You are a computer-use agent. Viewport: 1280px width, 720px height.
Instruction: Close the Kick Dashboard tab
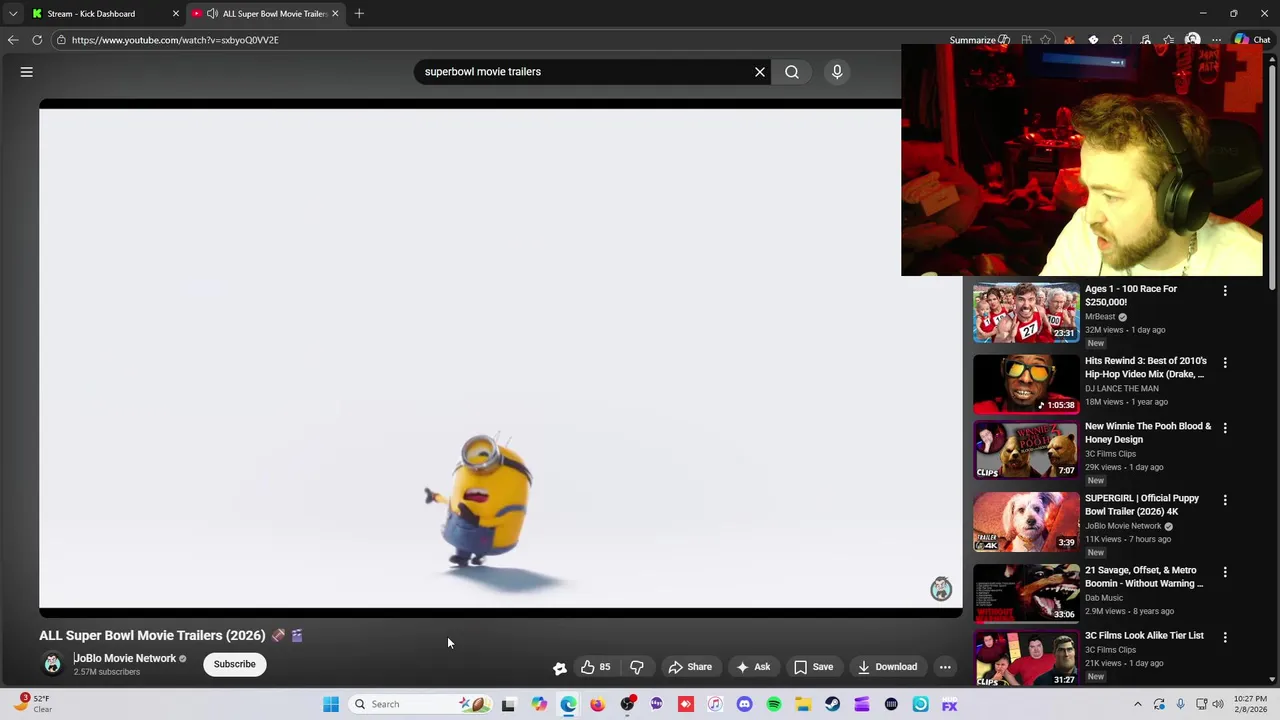[x=175, y=14]
